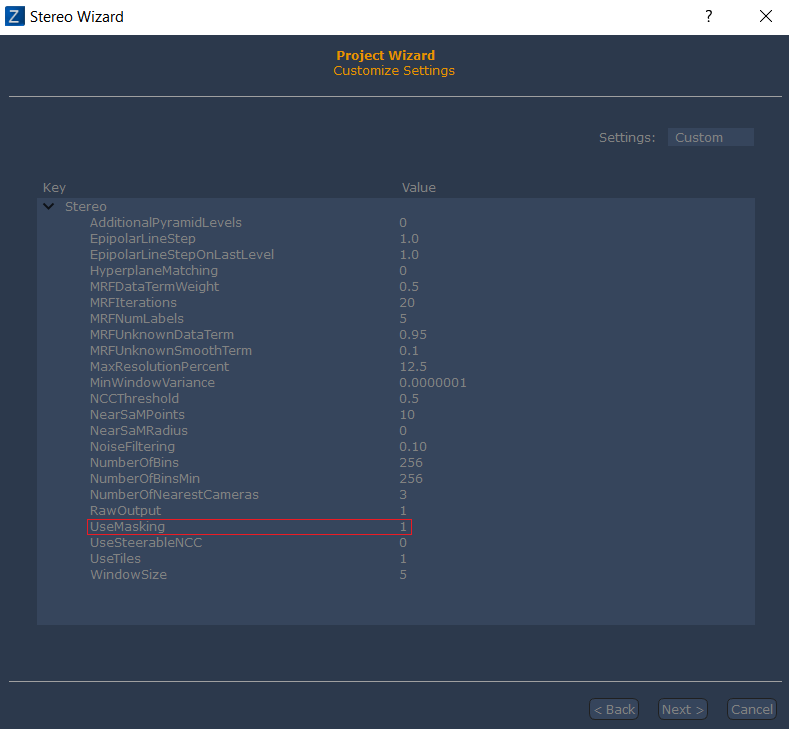Close the Stereo Wizard window
This screenshot has height=729, width=789.
point(765,17)
